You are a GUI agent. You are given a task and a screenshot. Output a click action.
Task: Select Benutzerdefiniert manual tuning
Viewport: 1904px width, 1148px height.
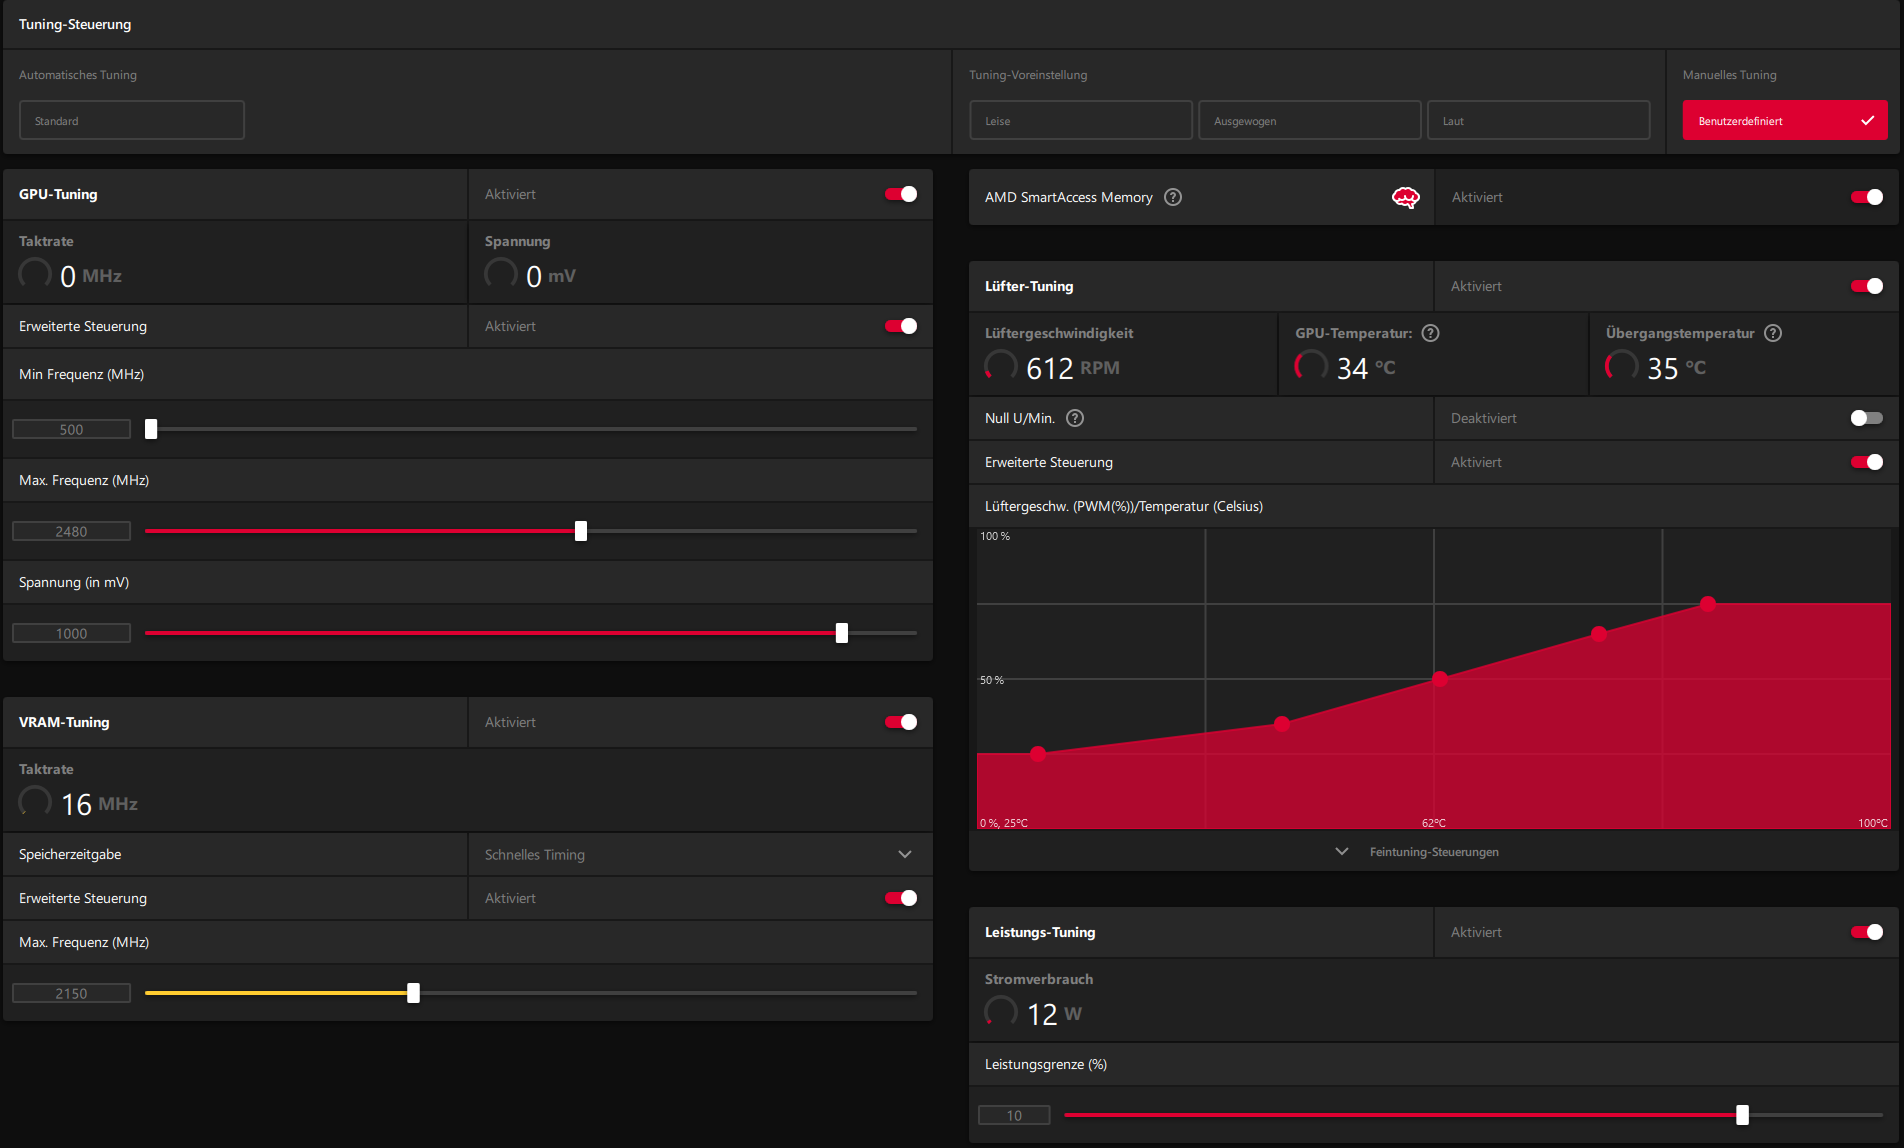[x=1785, y=120]
